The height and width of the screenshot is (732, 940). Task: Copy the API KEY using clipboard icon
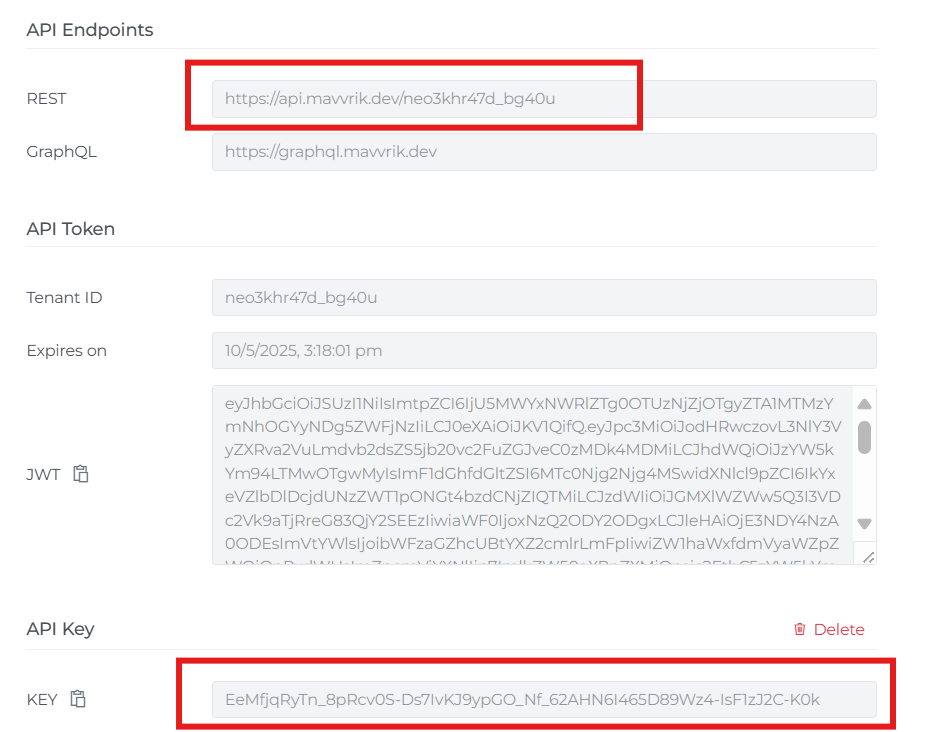78,699
